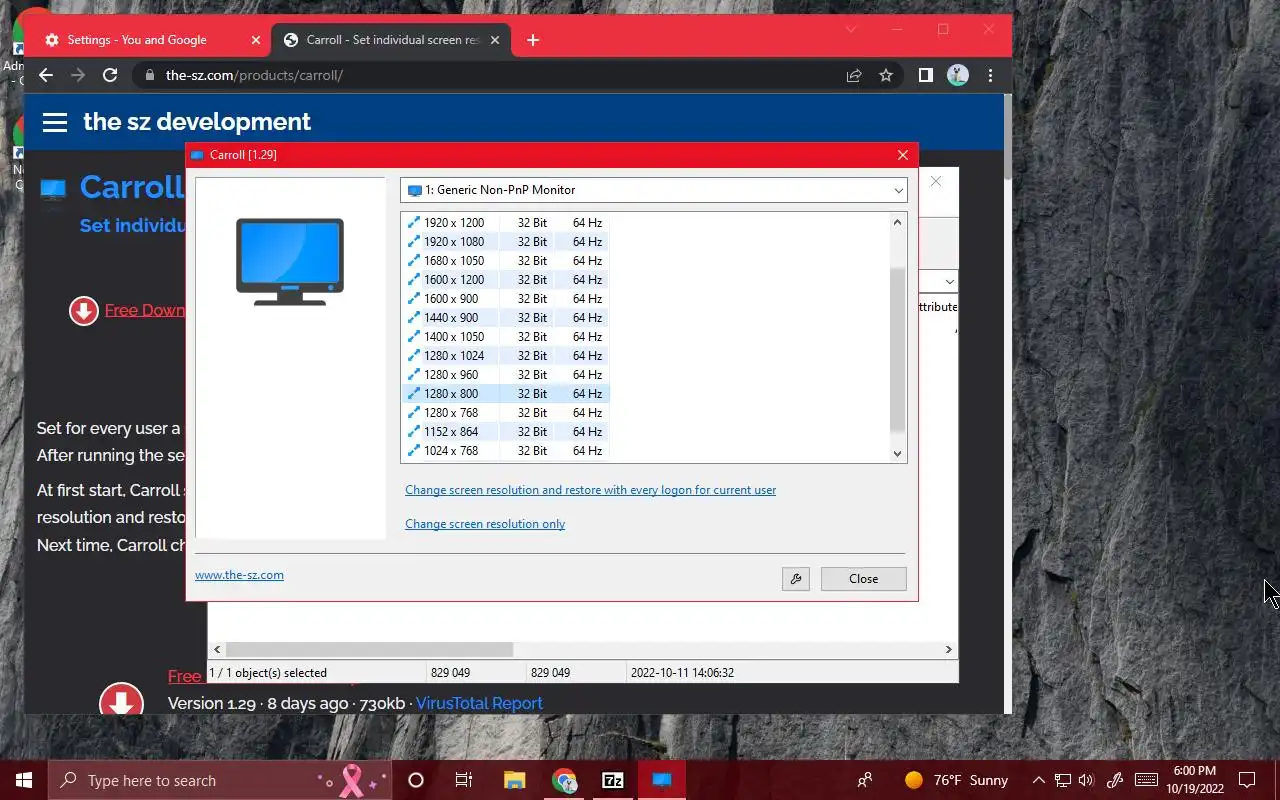1280x800 pixels.
Task: Click the scroll down arrow of the resolution list
Action: (x=897, y=453)
